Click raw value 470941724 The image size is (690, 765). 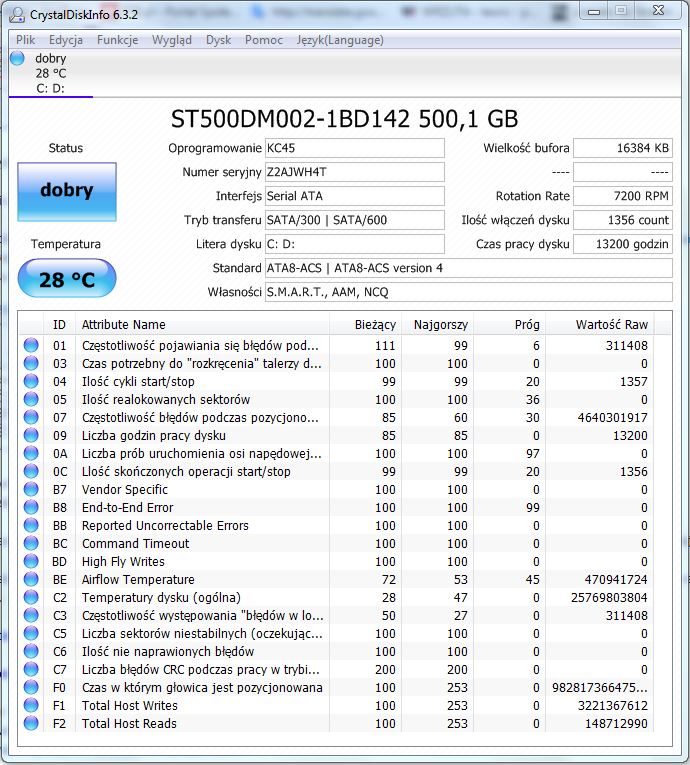616,580
